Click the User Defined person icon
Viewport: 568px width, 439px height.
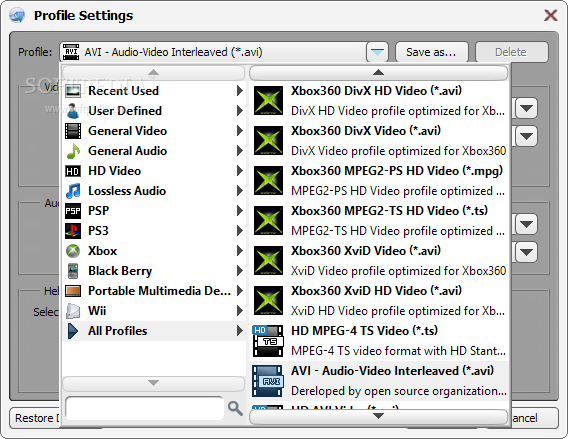(73, 111)
